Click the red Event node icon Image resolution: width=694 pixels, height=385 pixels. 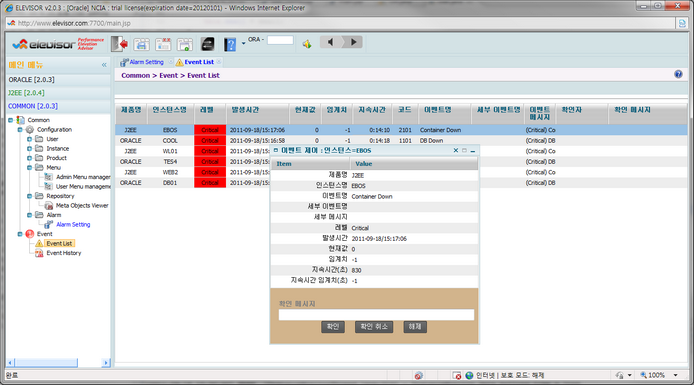[x=30, y=234]
